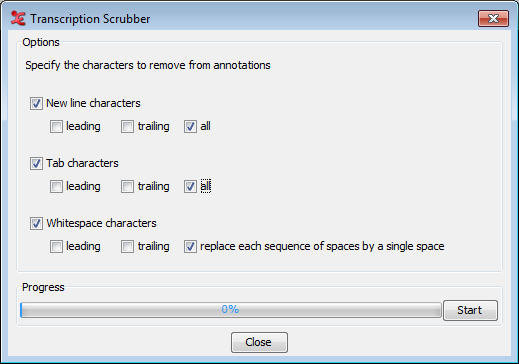Tick trailing under Whitespace characters

pyautogui.click(x=127, y=246)
